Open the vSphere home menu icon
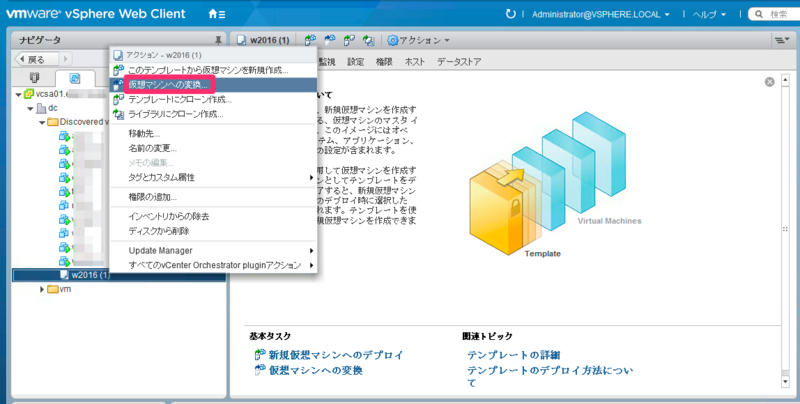The height and width of the screenshot is (404, 800). (217, 14)
